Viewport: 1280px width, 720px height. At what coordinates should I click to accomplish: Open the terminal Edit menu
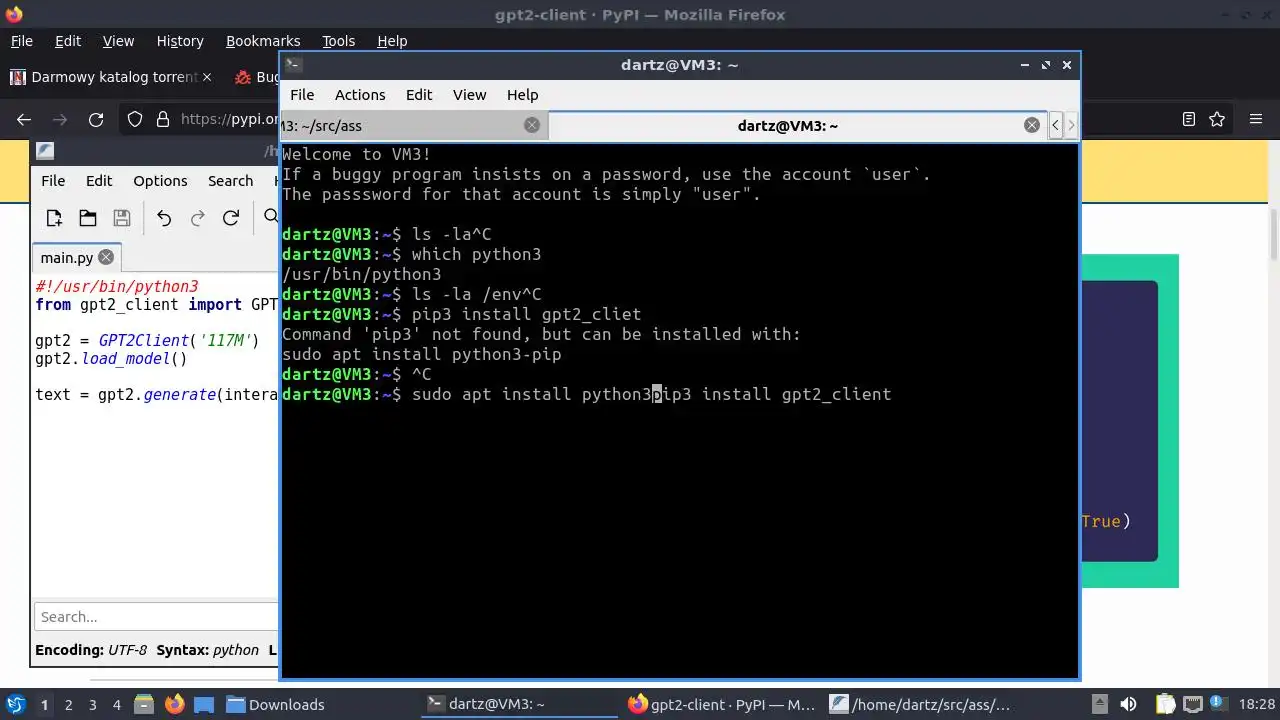coord(419,95)
